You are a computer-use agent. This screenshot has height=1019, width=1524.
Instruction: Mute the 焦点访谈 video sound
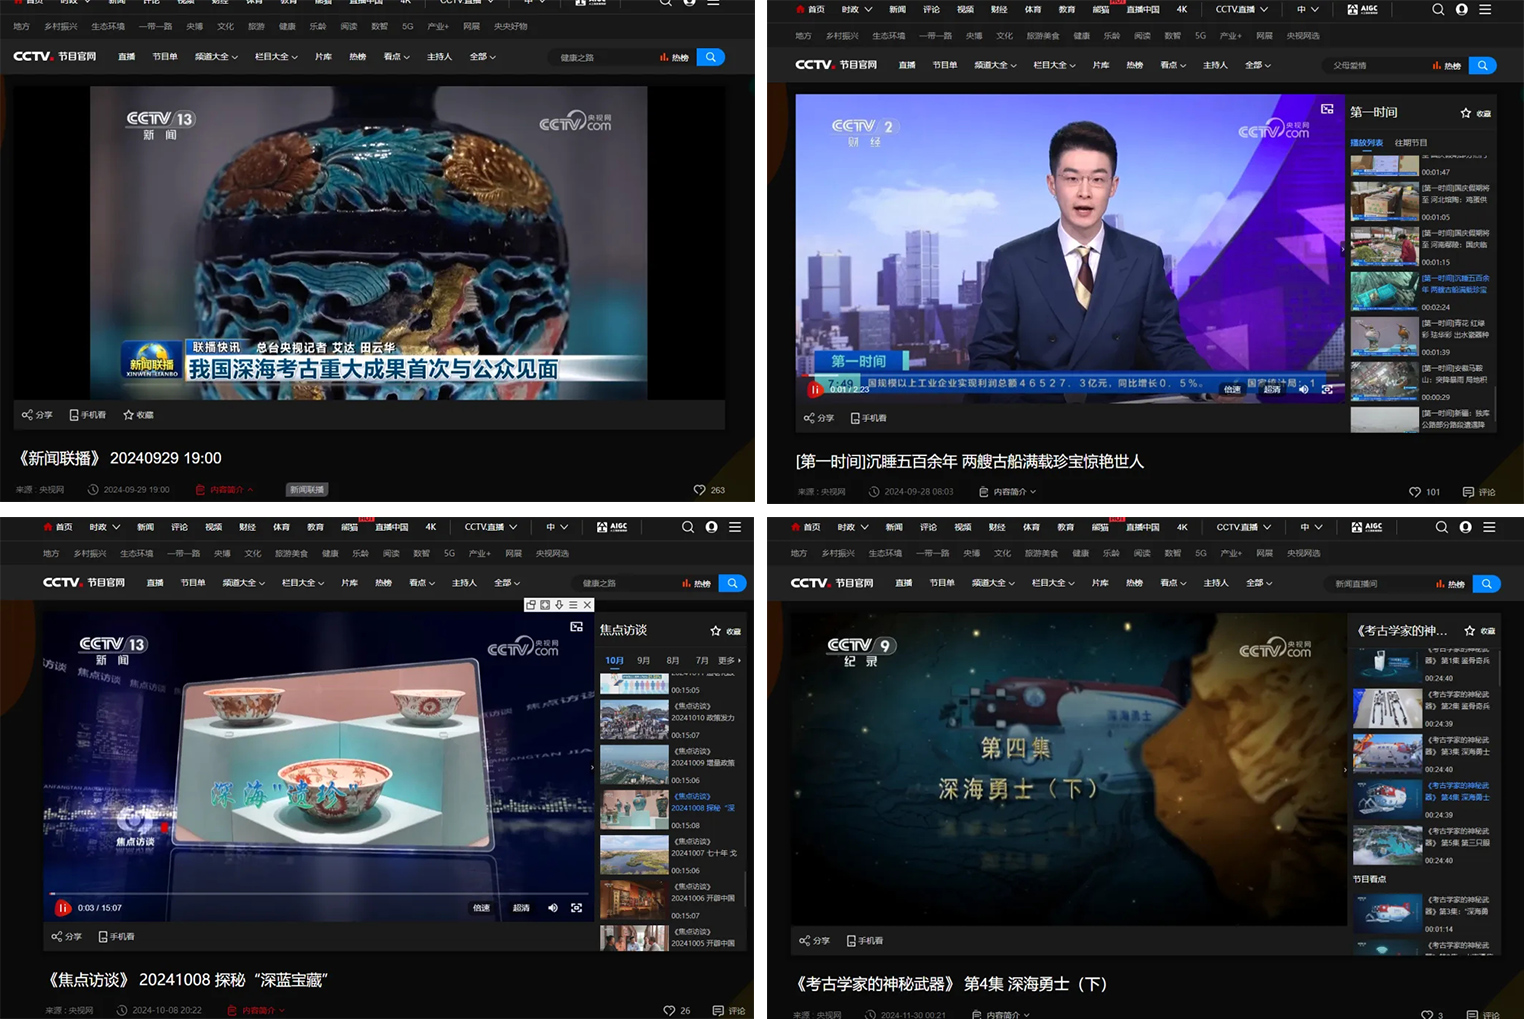[553, 908]
